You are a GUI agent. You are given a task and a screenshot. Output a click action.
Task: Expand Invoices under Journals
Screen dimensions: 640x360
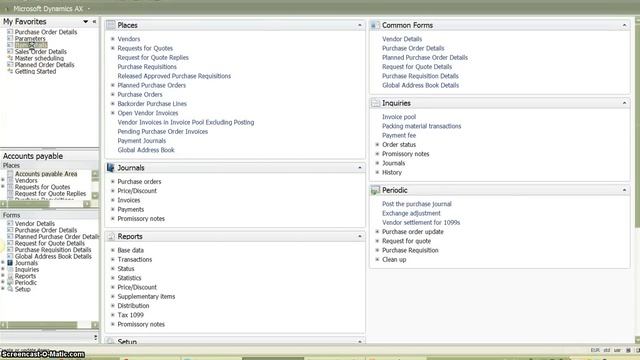coord(113,200)
